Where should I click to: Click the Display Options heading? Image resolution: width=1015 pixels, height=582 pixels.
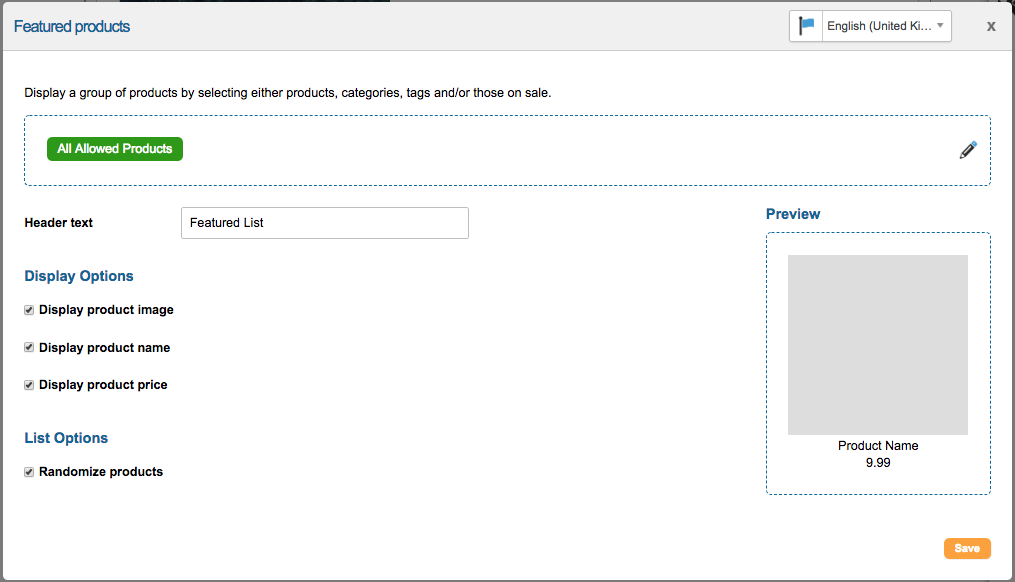tap(79, 276)
